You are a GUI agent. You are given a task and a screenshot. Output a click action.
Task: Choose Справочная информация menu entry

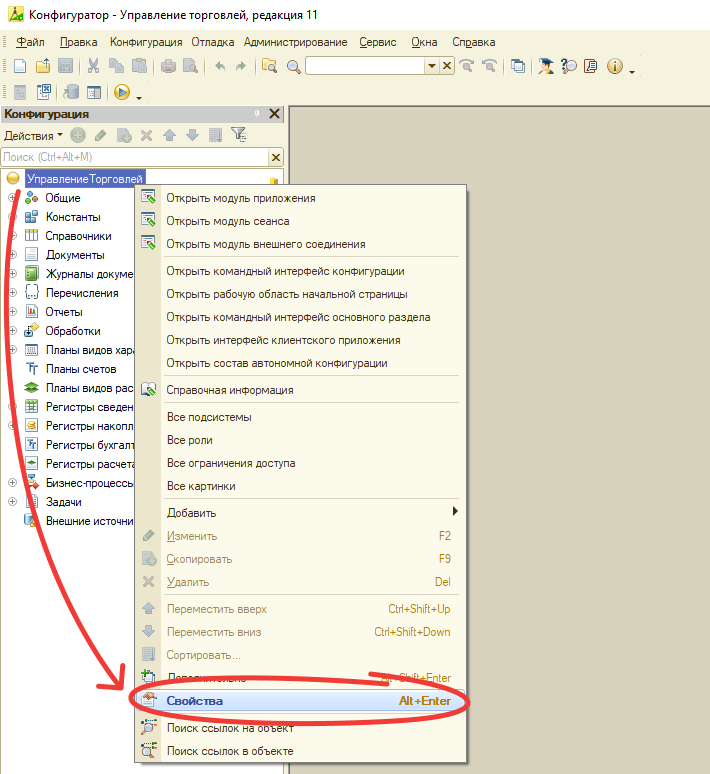[300, 390]
